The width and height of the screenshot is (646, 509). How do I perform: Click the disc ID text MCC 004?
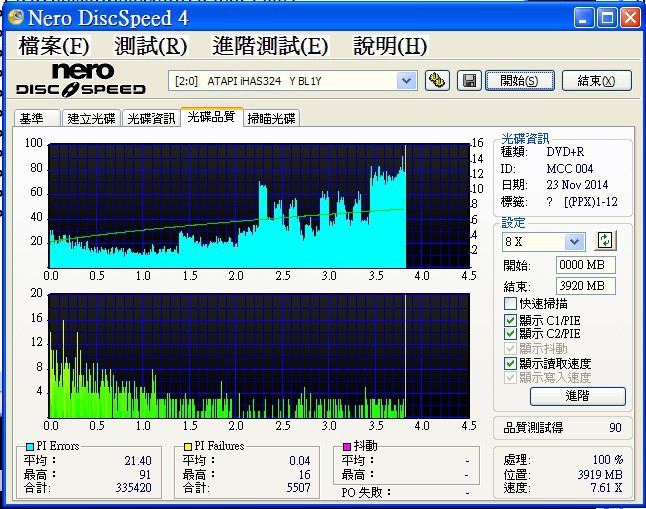coord(570,169)
